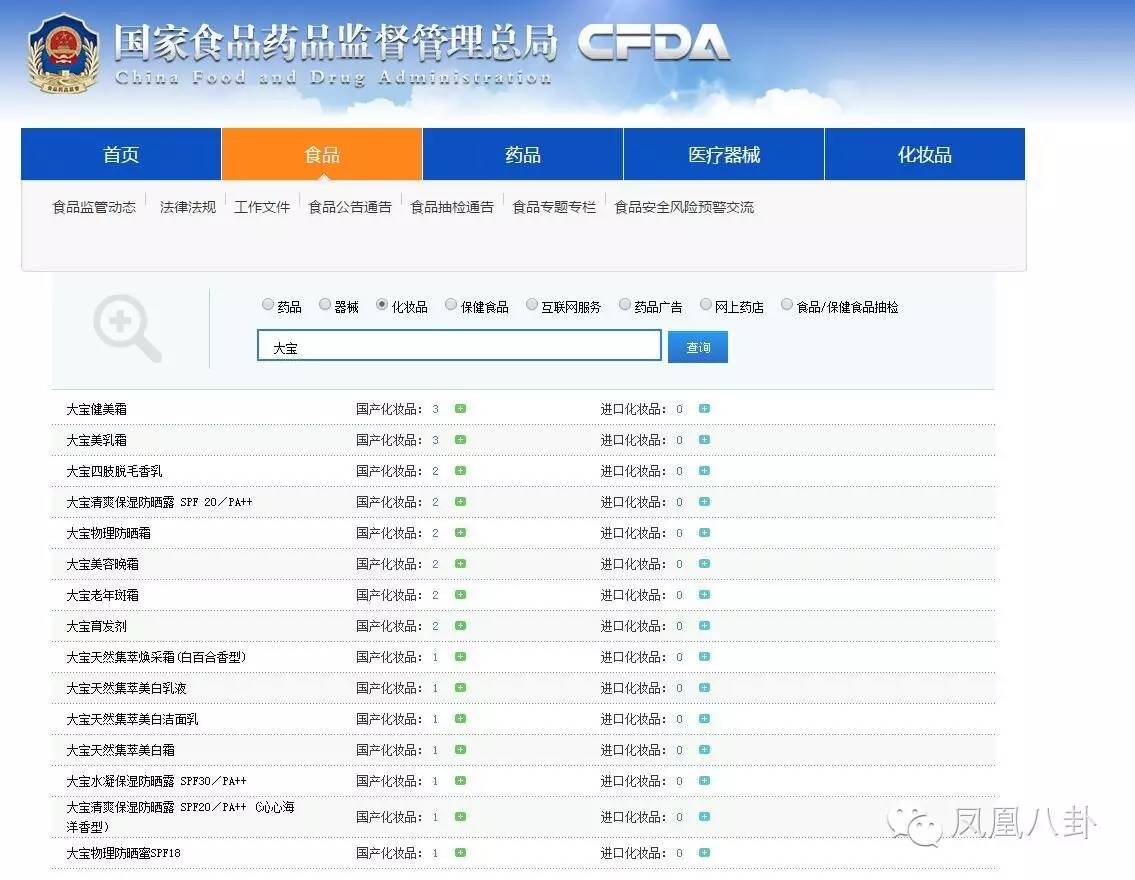This screenshot has height=880, width=1135.
Task: Open the 药品 navigation tab
Action: point(523,154)
